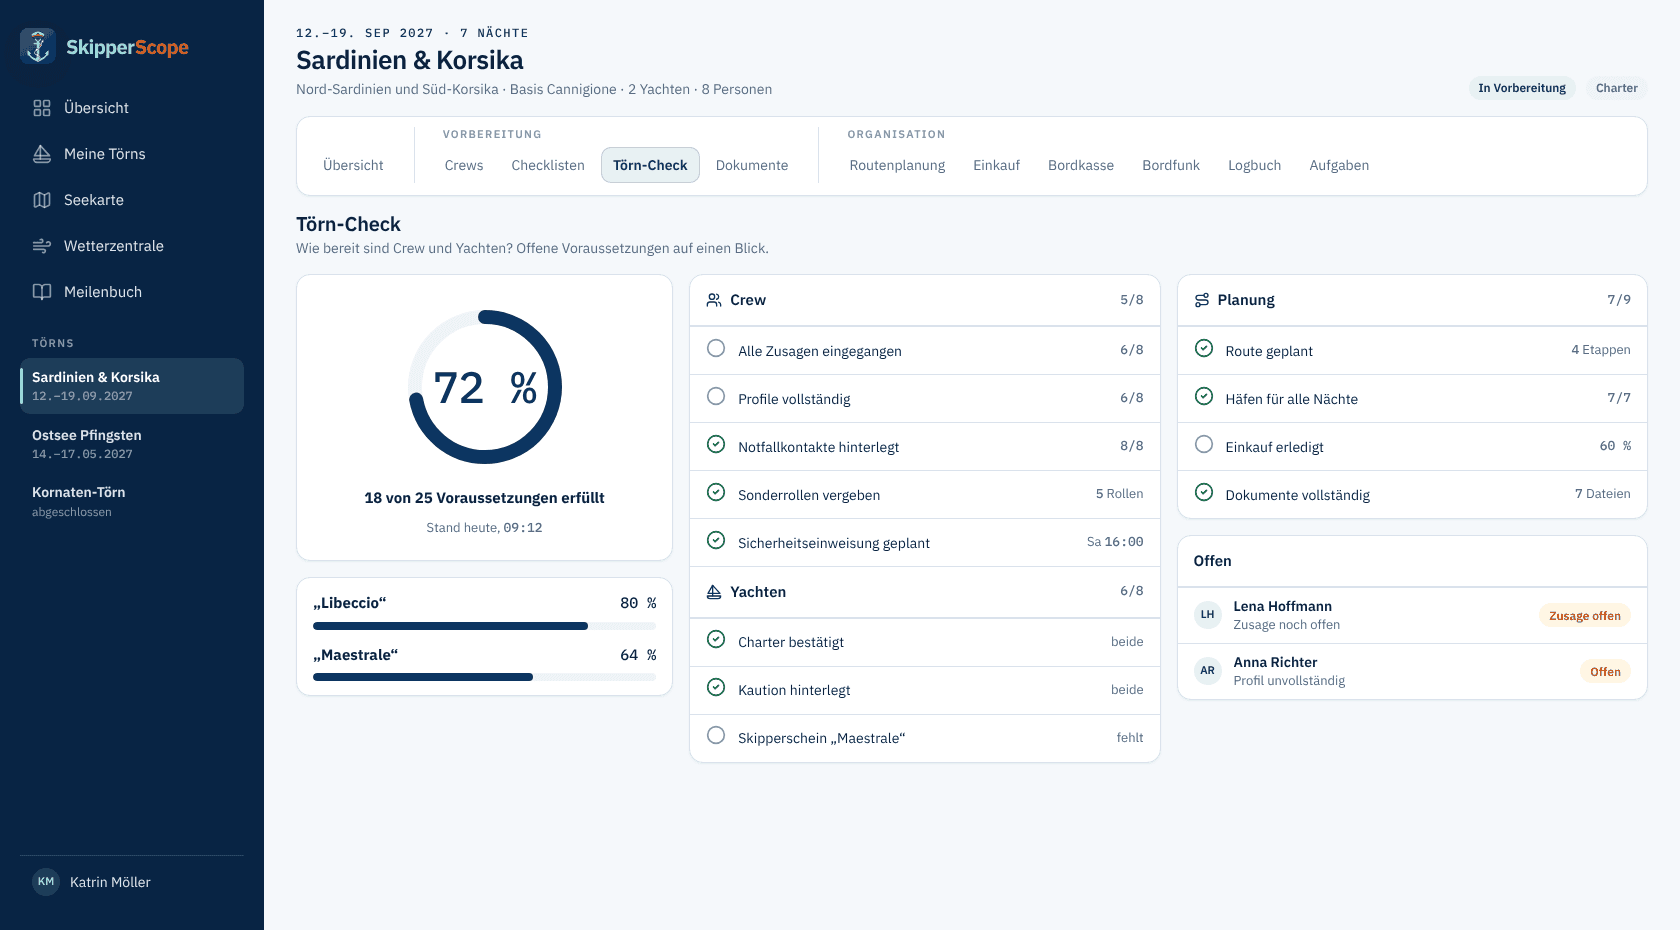Check off Alle Zusagen eingegangen
Viewport: 1680px width, 930px height.
click(716, 349)
